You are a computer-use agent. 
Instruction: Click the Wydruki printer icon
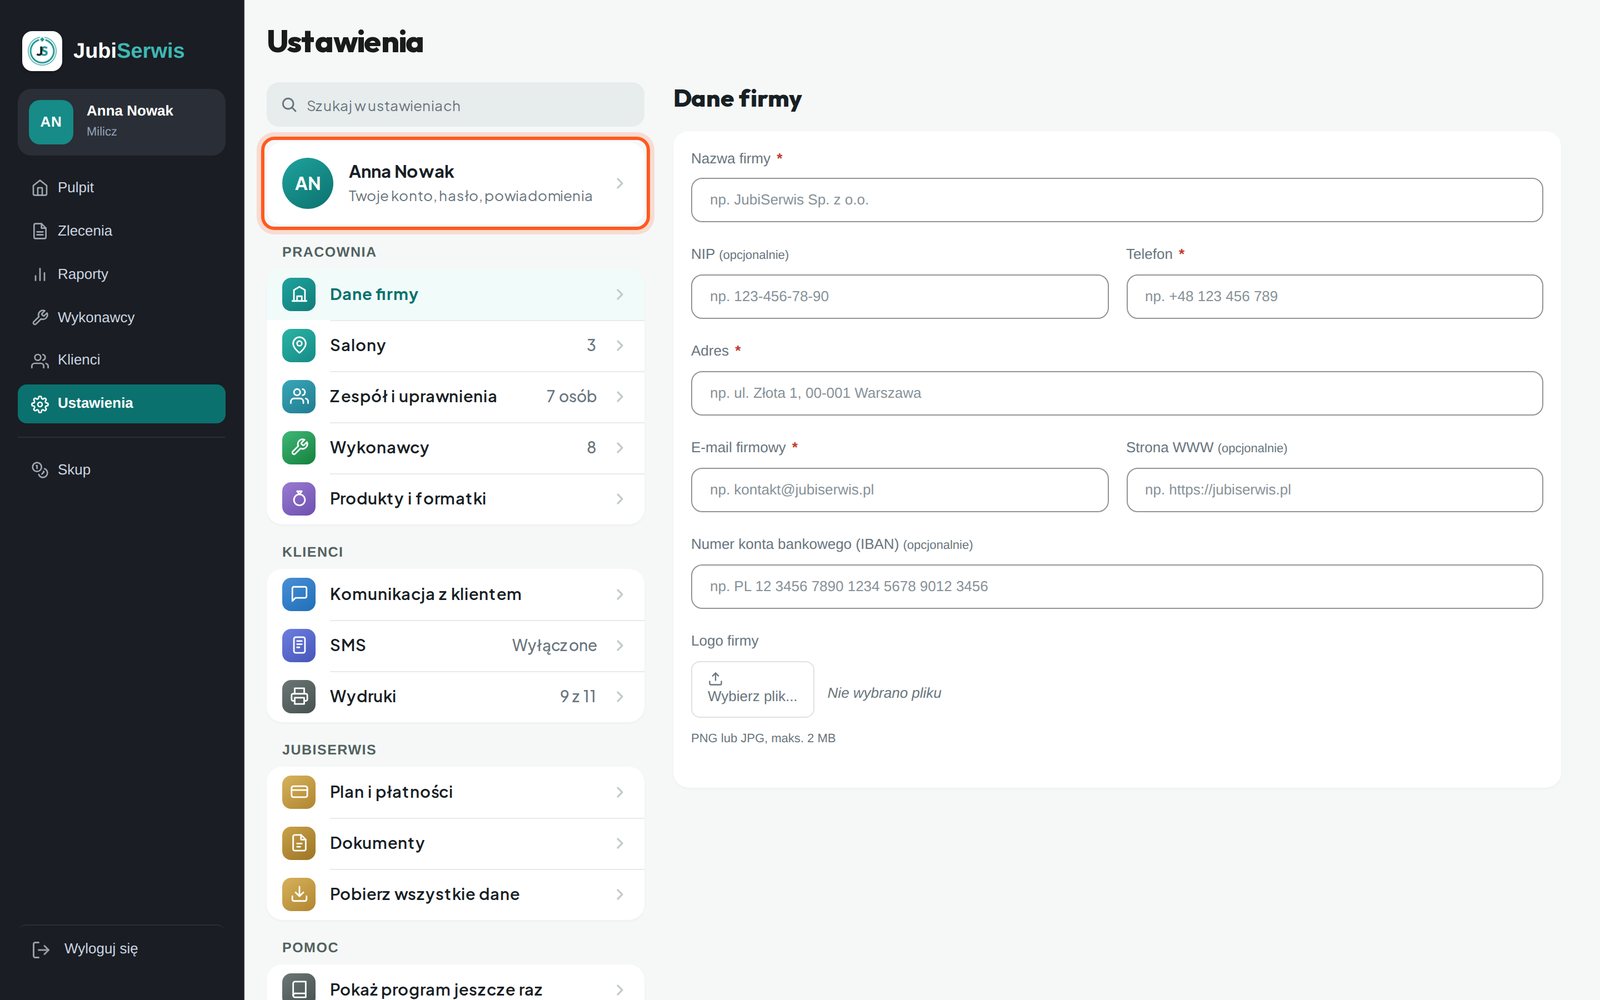(x=299, y=696)
